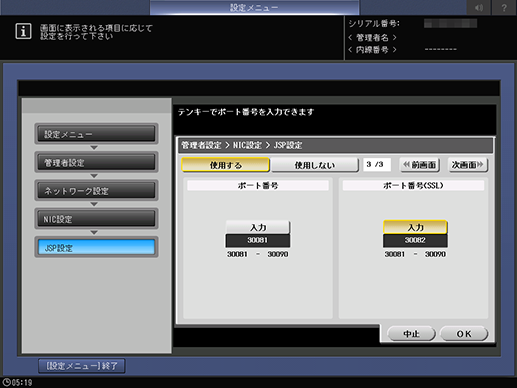This screenshot has width=517, height=388.
Task: Click 入力 button under ポート番号(SSL)
Action: pyautogui.click(x=415, y=227)
